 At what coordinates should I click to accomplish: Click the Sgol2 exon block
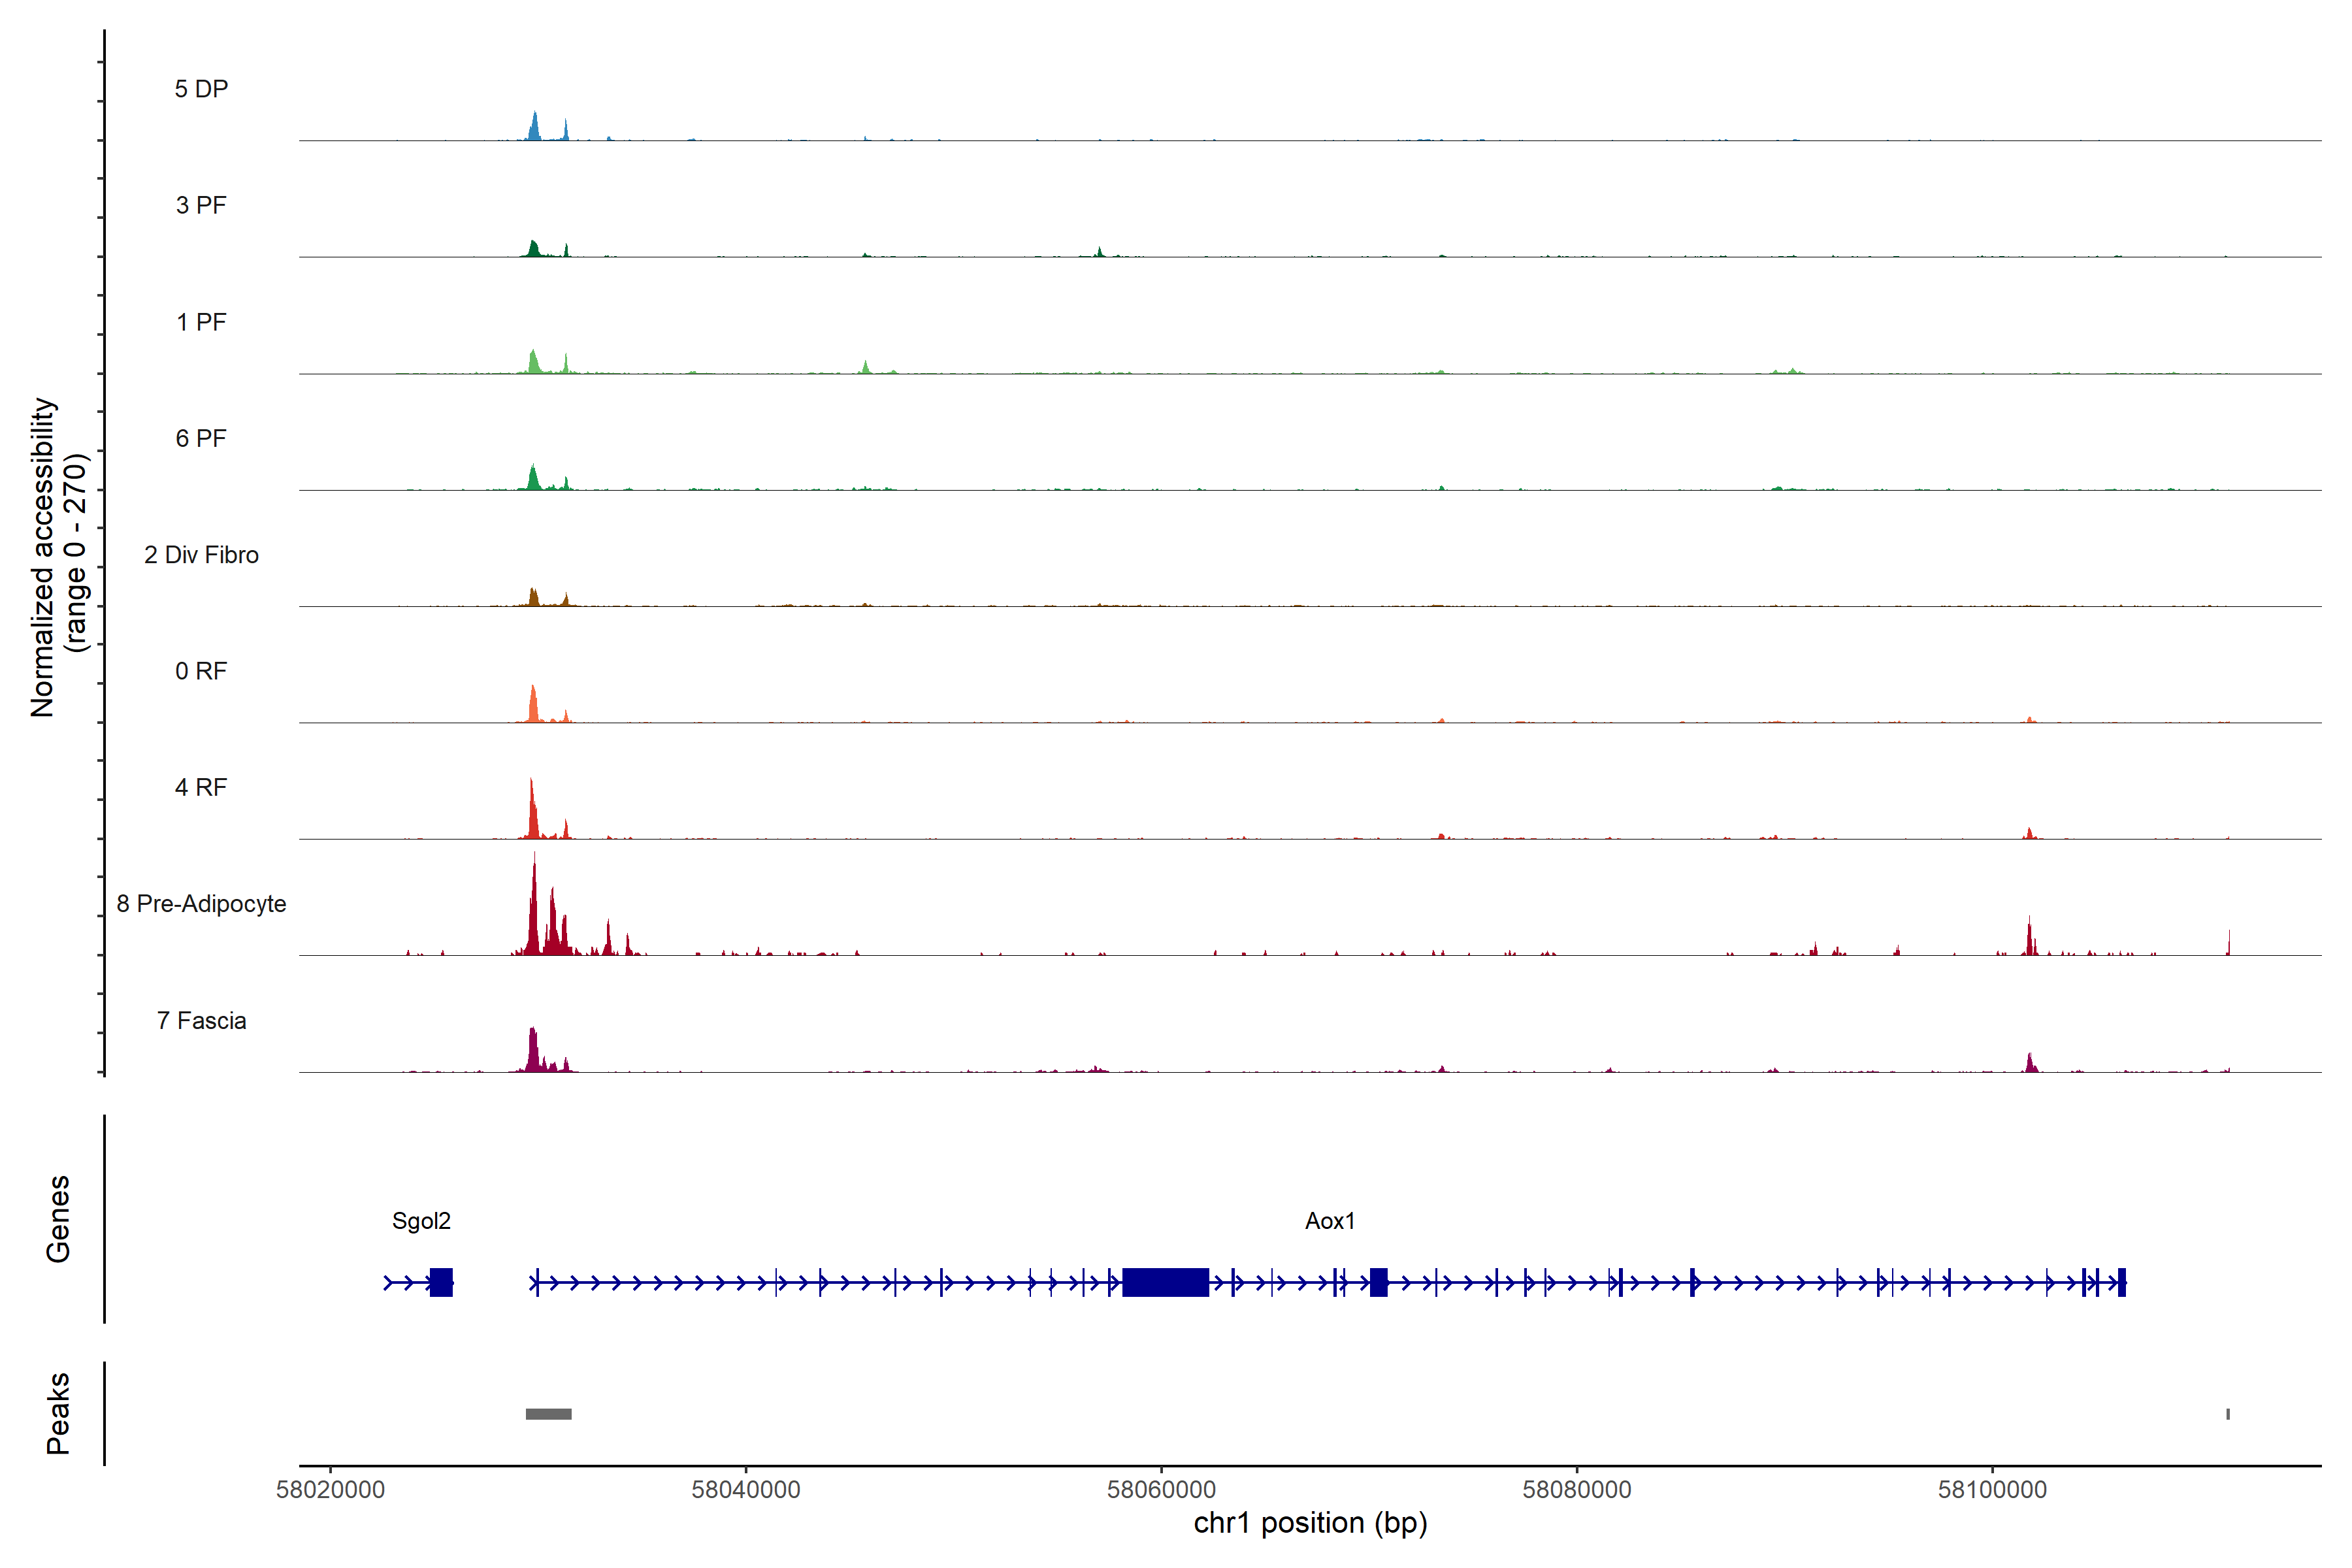(441, 1282)
